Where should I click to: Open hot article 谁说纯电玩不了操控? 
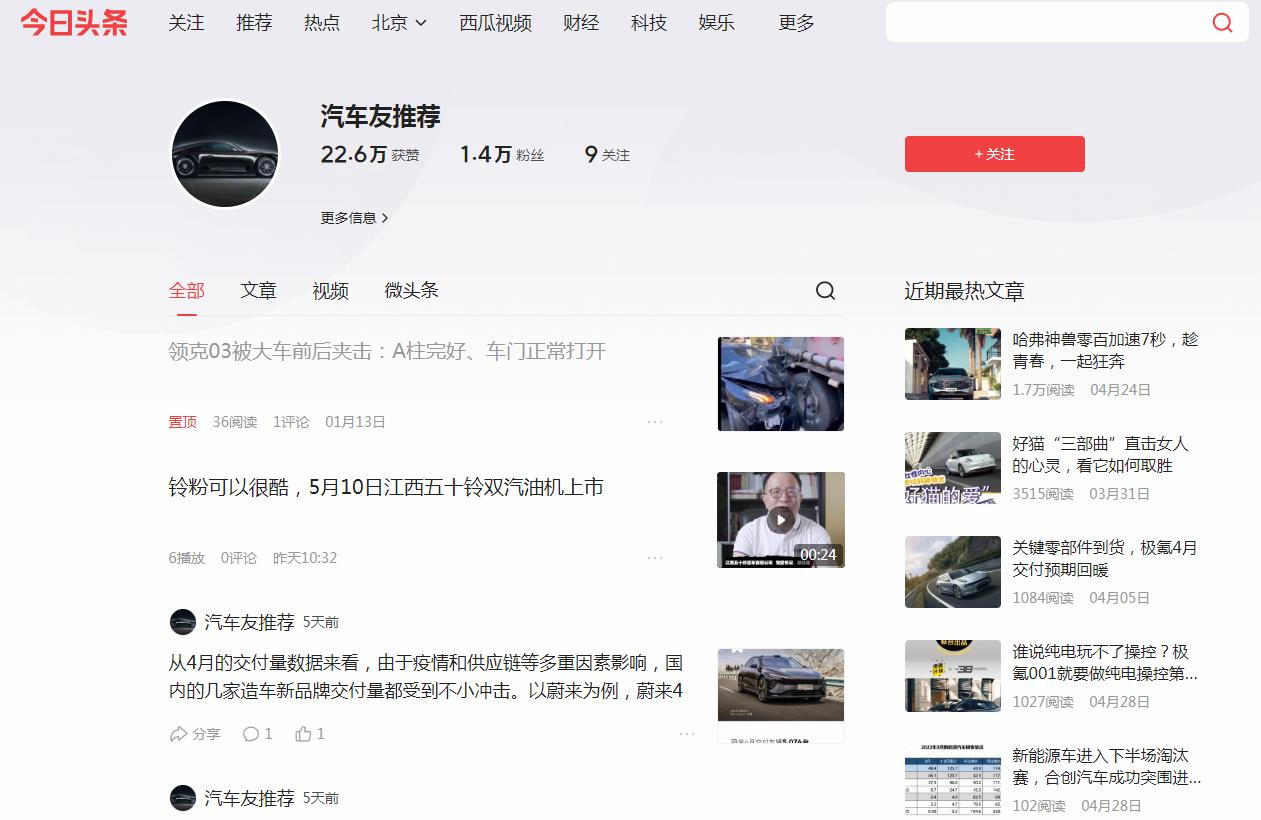1105,662
